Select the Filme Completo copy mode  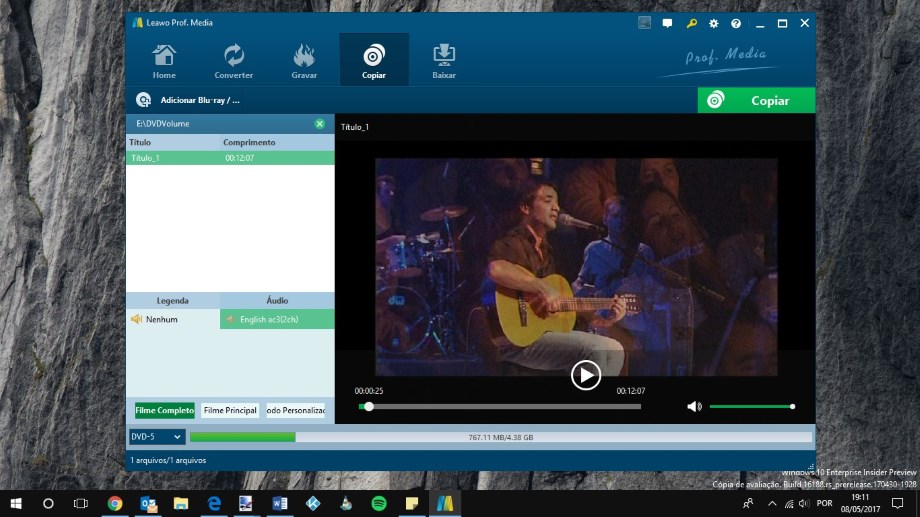(x=165, y=410)
